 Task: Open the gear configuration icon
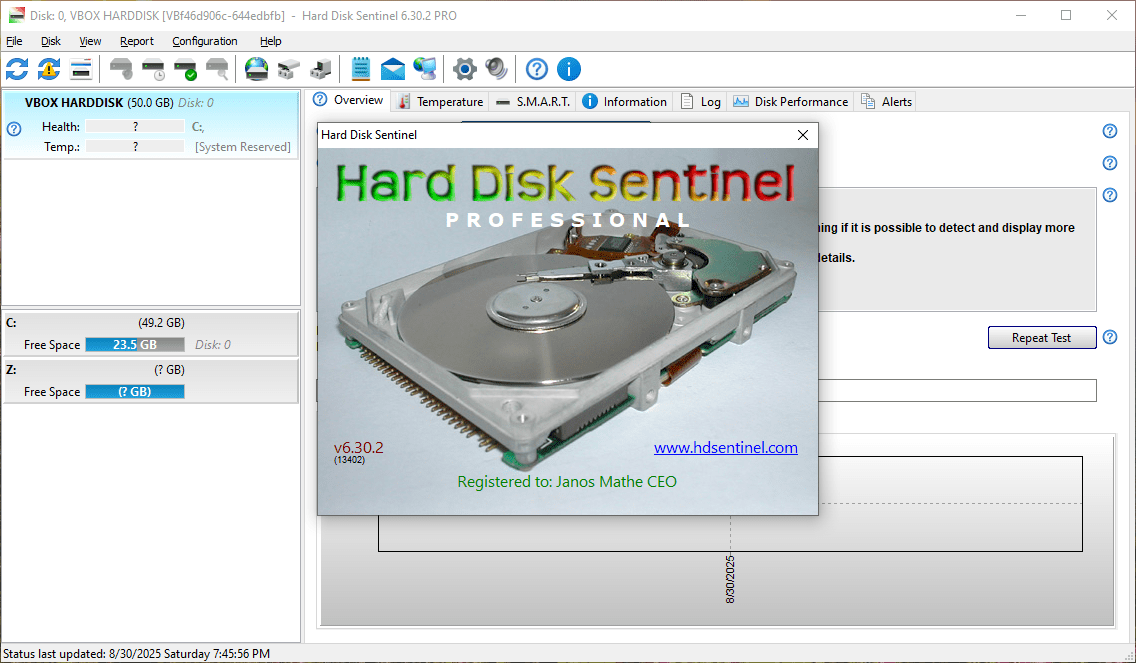tap(464, 69)
